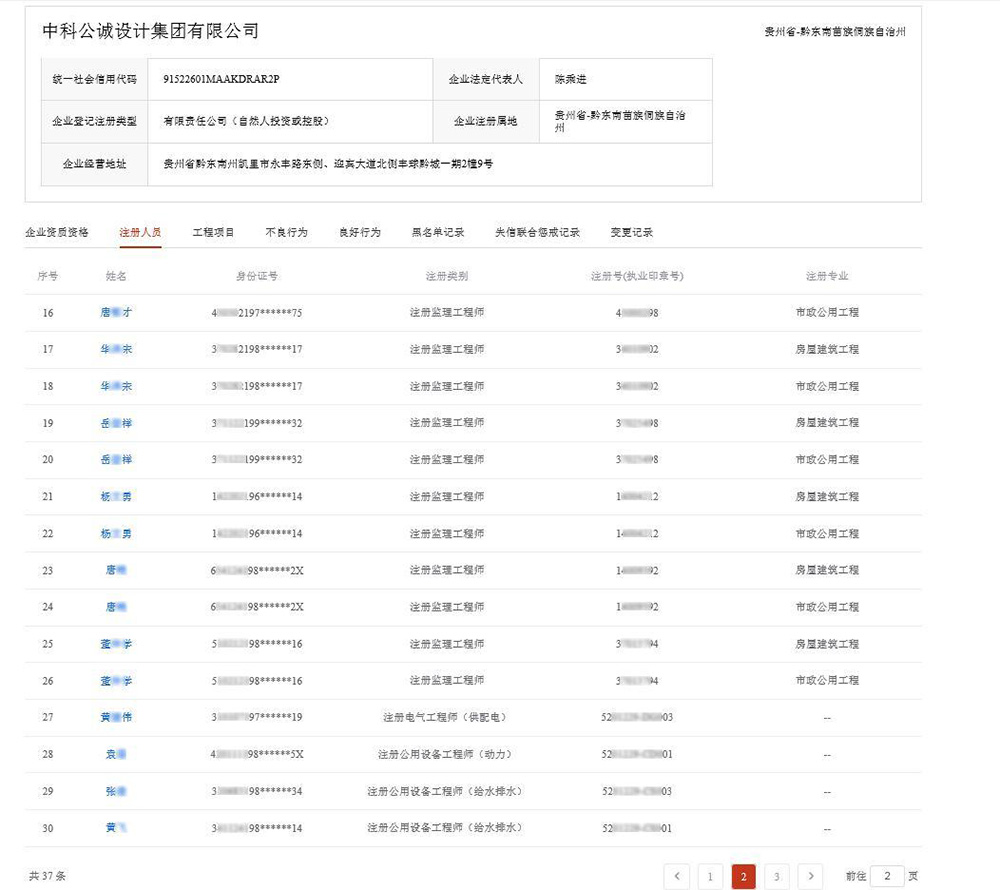Go to the previous page using the left arrow
1000x890 pixels.
point(677,877)
